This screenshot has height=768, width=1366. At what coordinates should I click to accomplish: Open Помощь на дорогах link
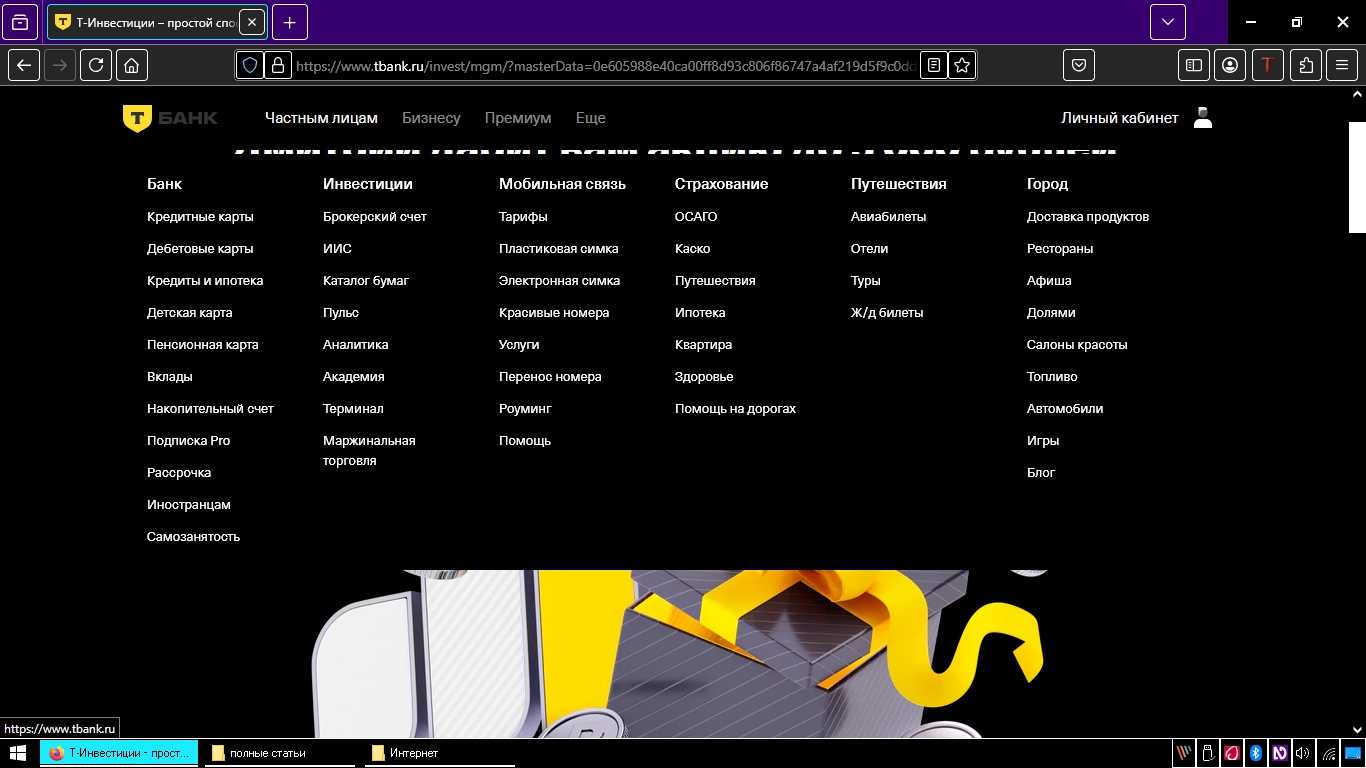point(736,409)
